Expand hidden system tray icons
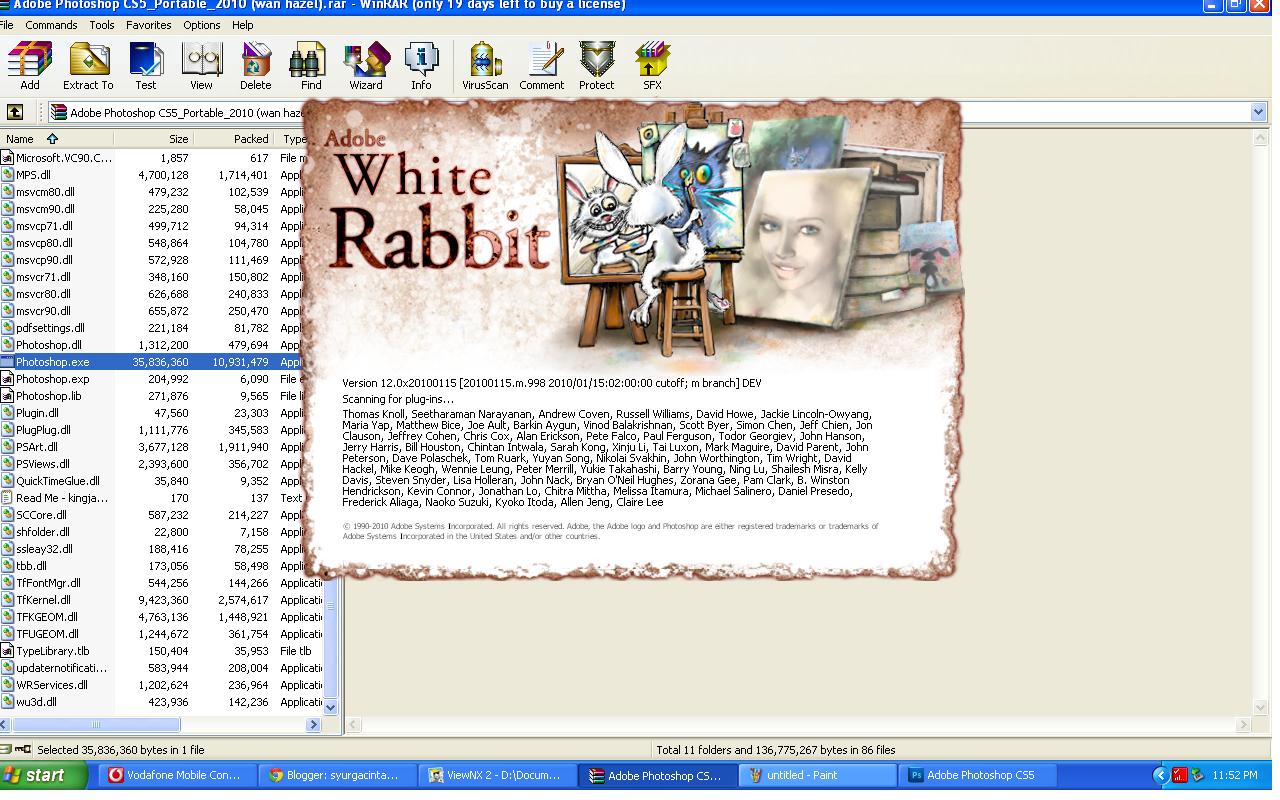 (x=1160, y=775)
